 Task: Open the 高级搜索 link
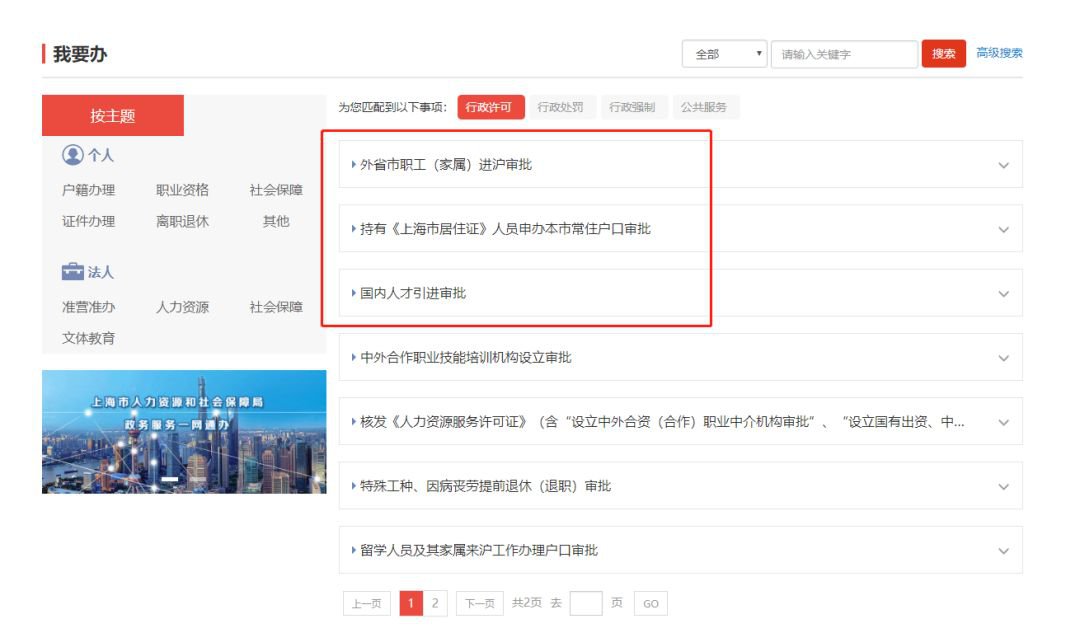tap(999, 53)
